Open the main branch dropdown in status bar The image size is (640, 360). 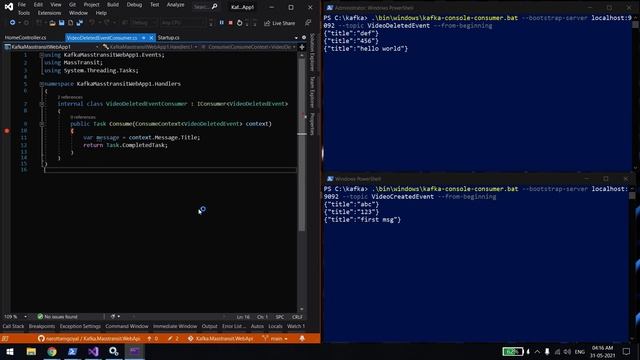[x=276, y=338]
